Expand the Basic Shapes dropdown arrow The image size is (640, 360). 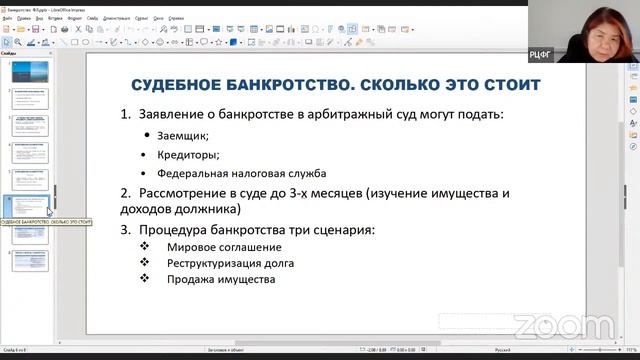point(153,42)
